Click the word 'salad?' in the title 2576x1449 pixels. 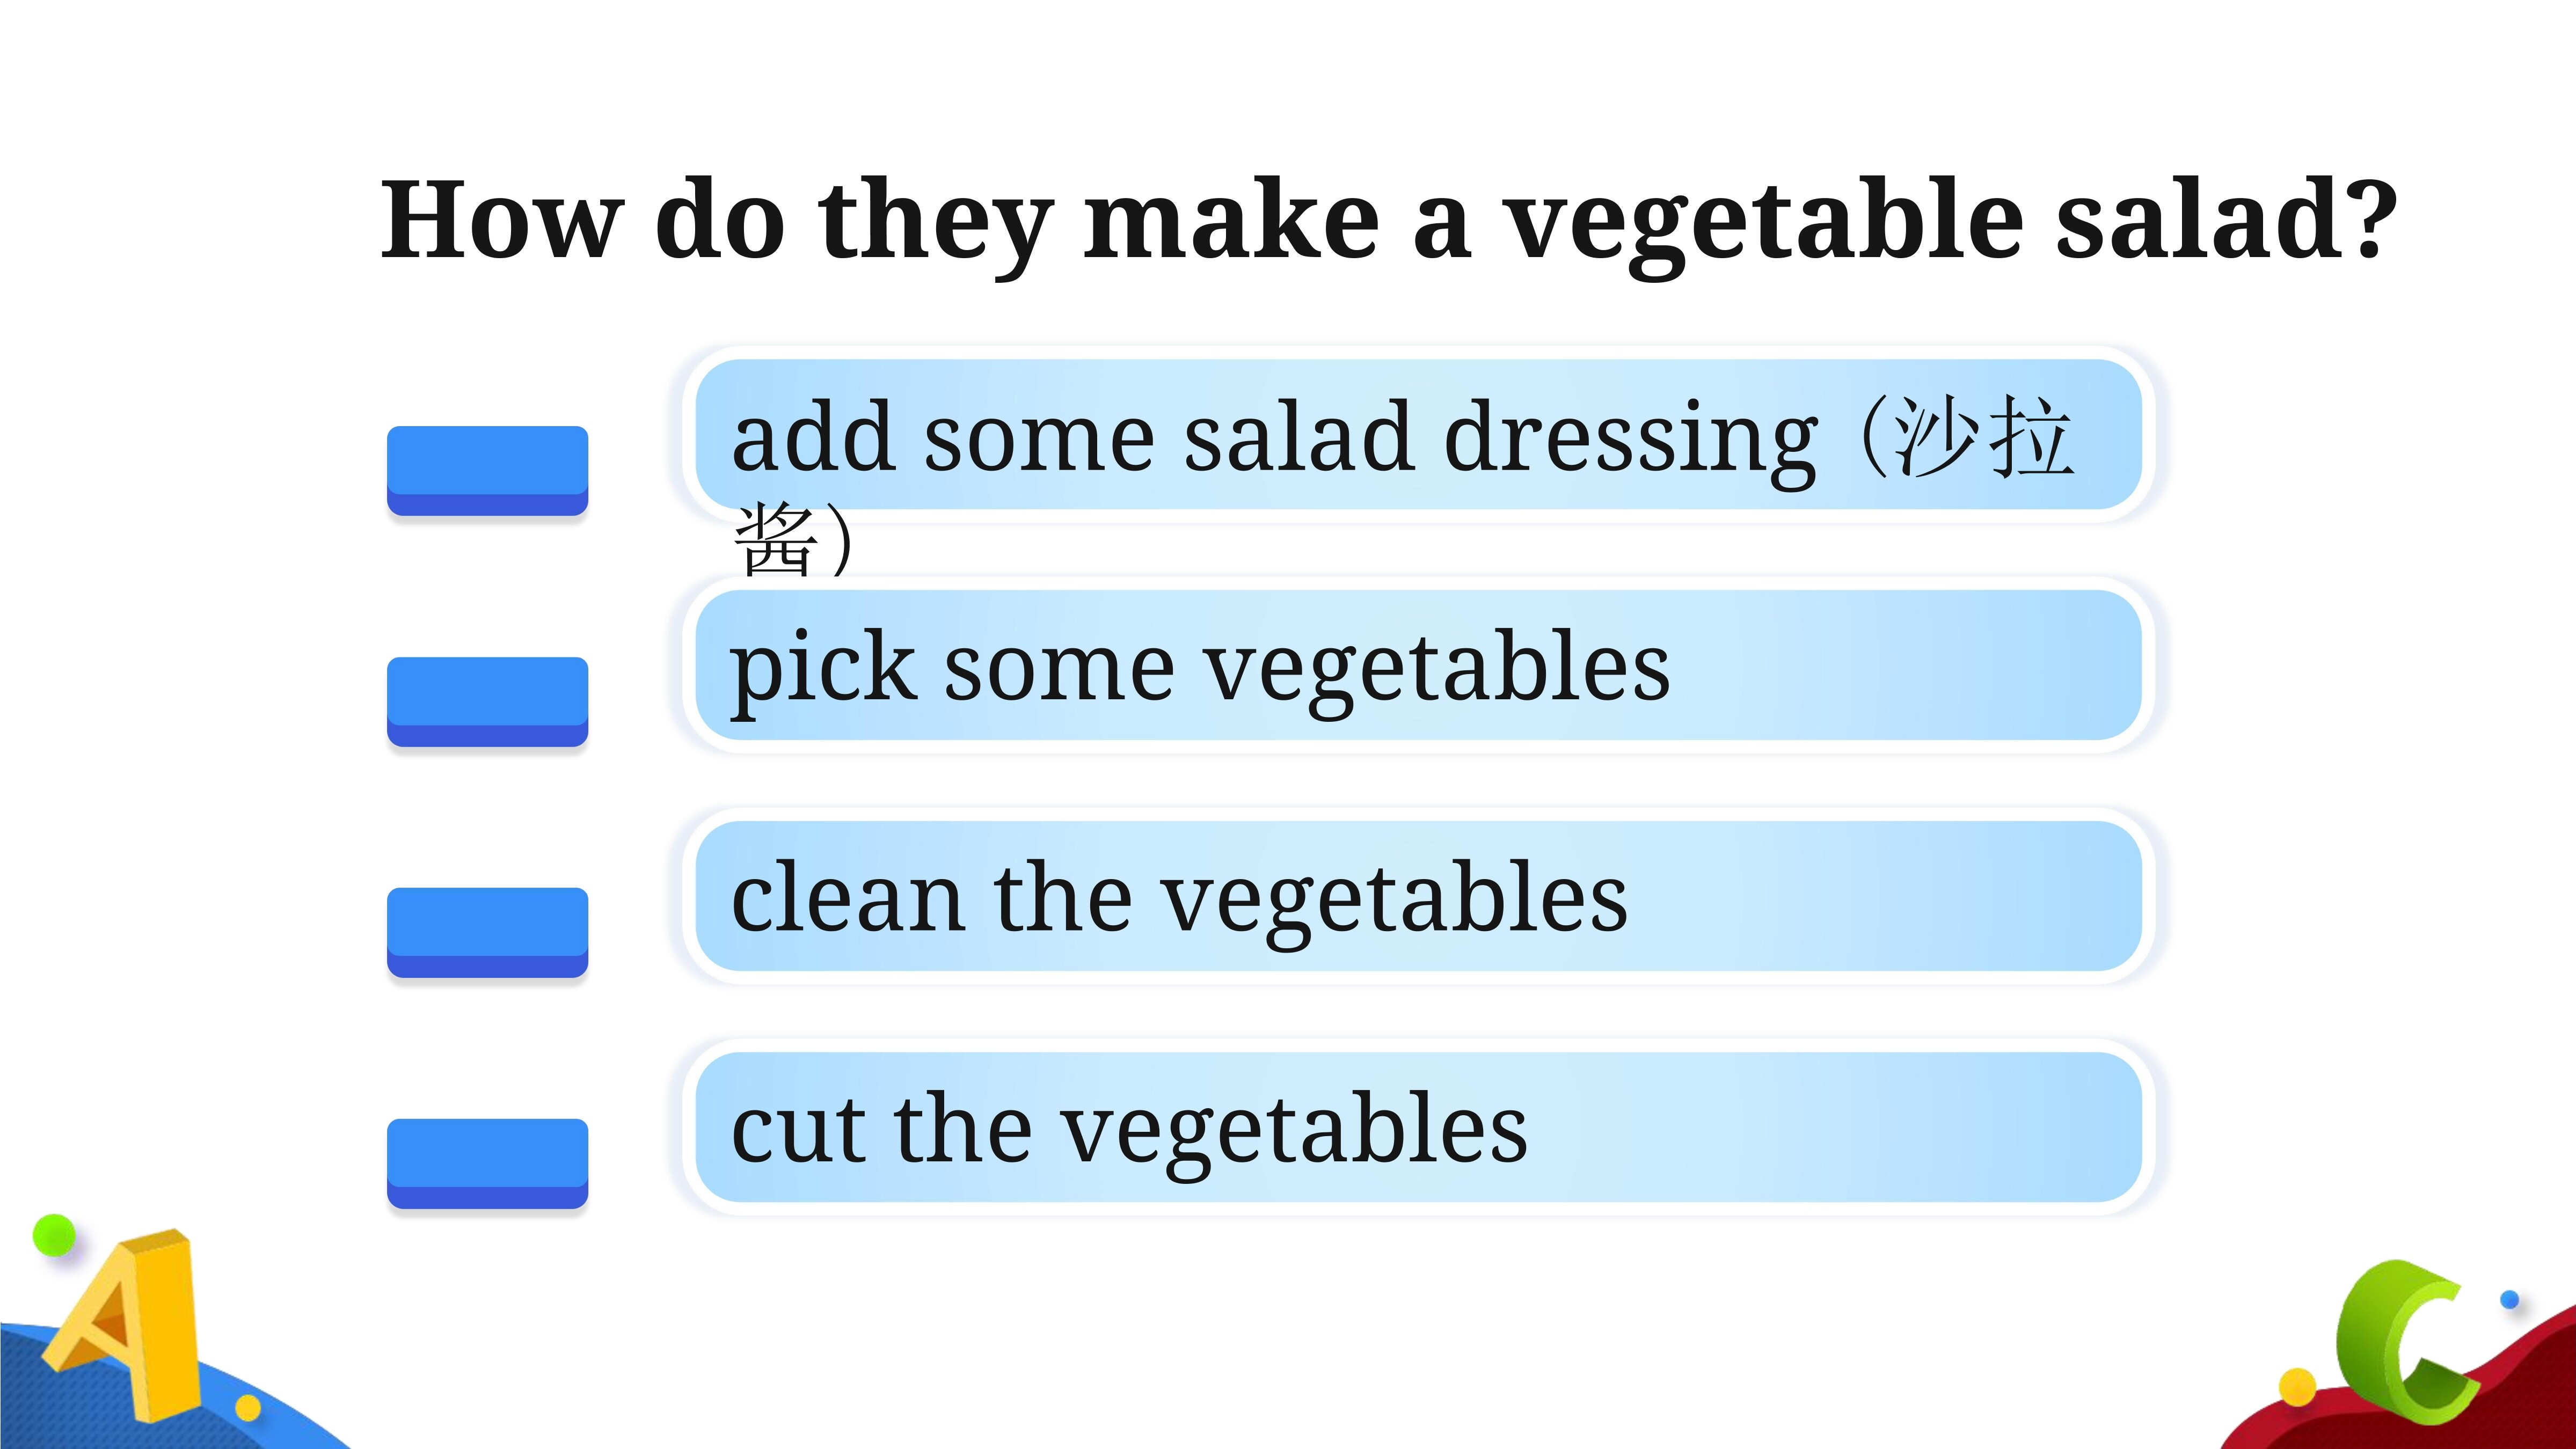pyautogui.click(x=2227, y=218)
